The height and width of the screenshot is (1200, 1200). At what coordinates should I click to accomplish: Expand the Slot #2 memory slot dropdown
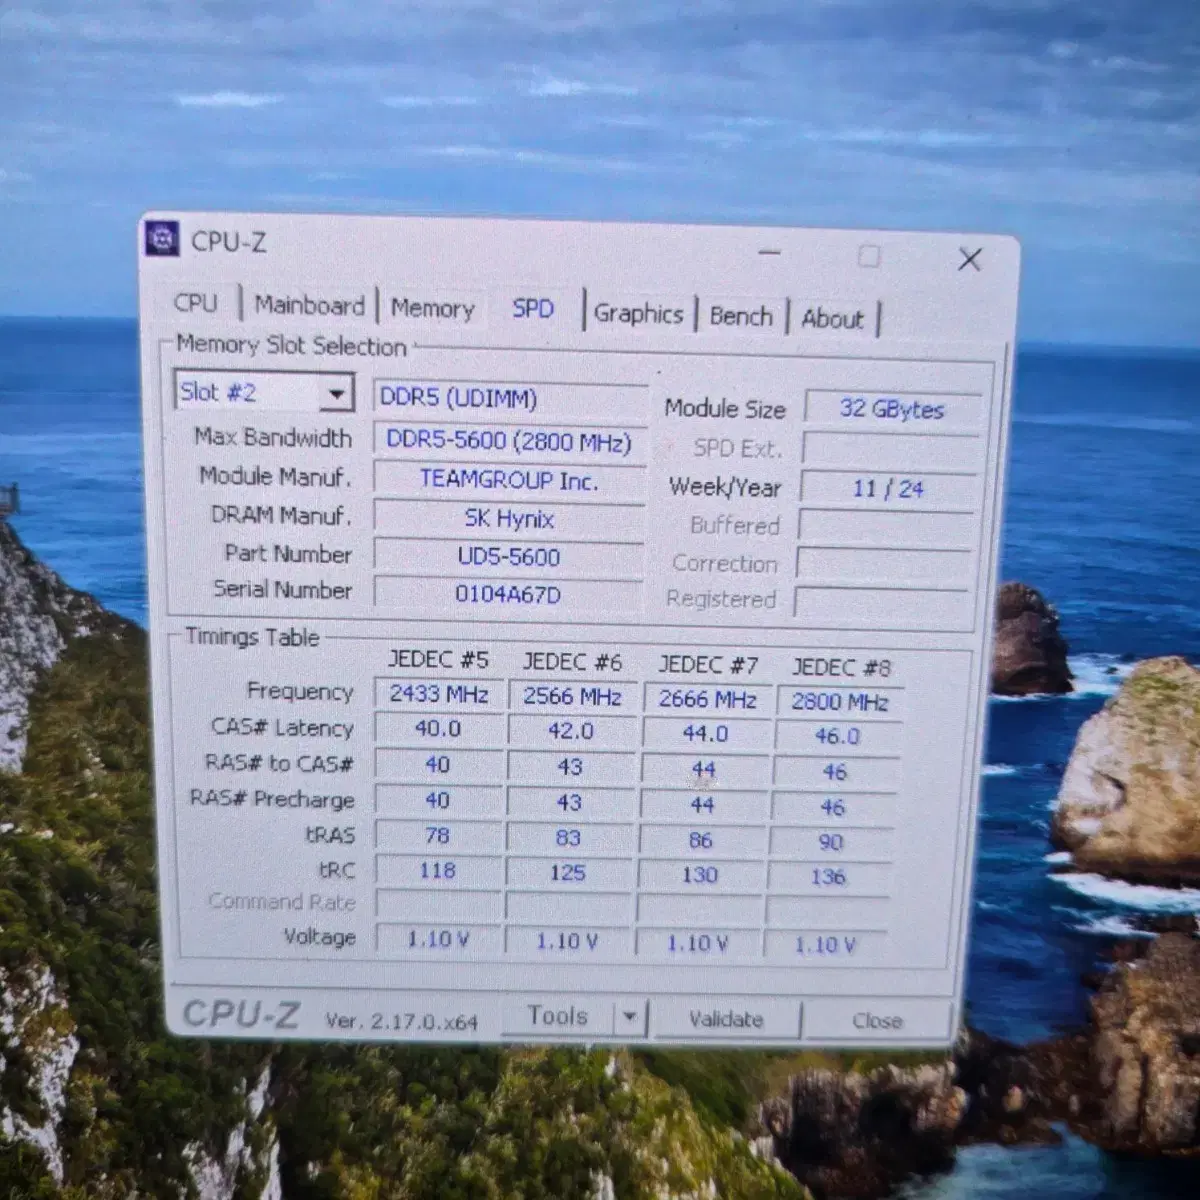337,394
